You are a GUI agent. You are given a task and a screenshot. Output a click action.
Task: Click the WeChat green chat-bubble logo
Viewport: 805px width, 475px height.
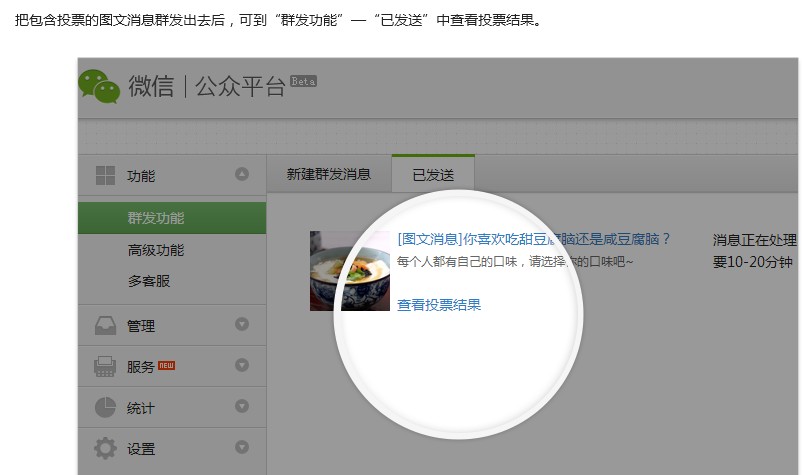[x=99, y=86]
